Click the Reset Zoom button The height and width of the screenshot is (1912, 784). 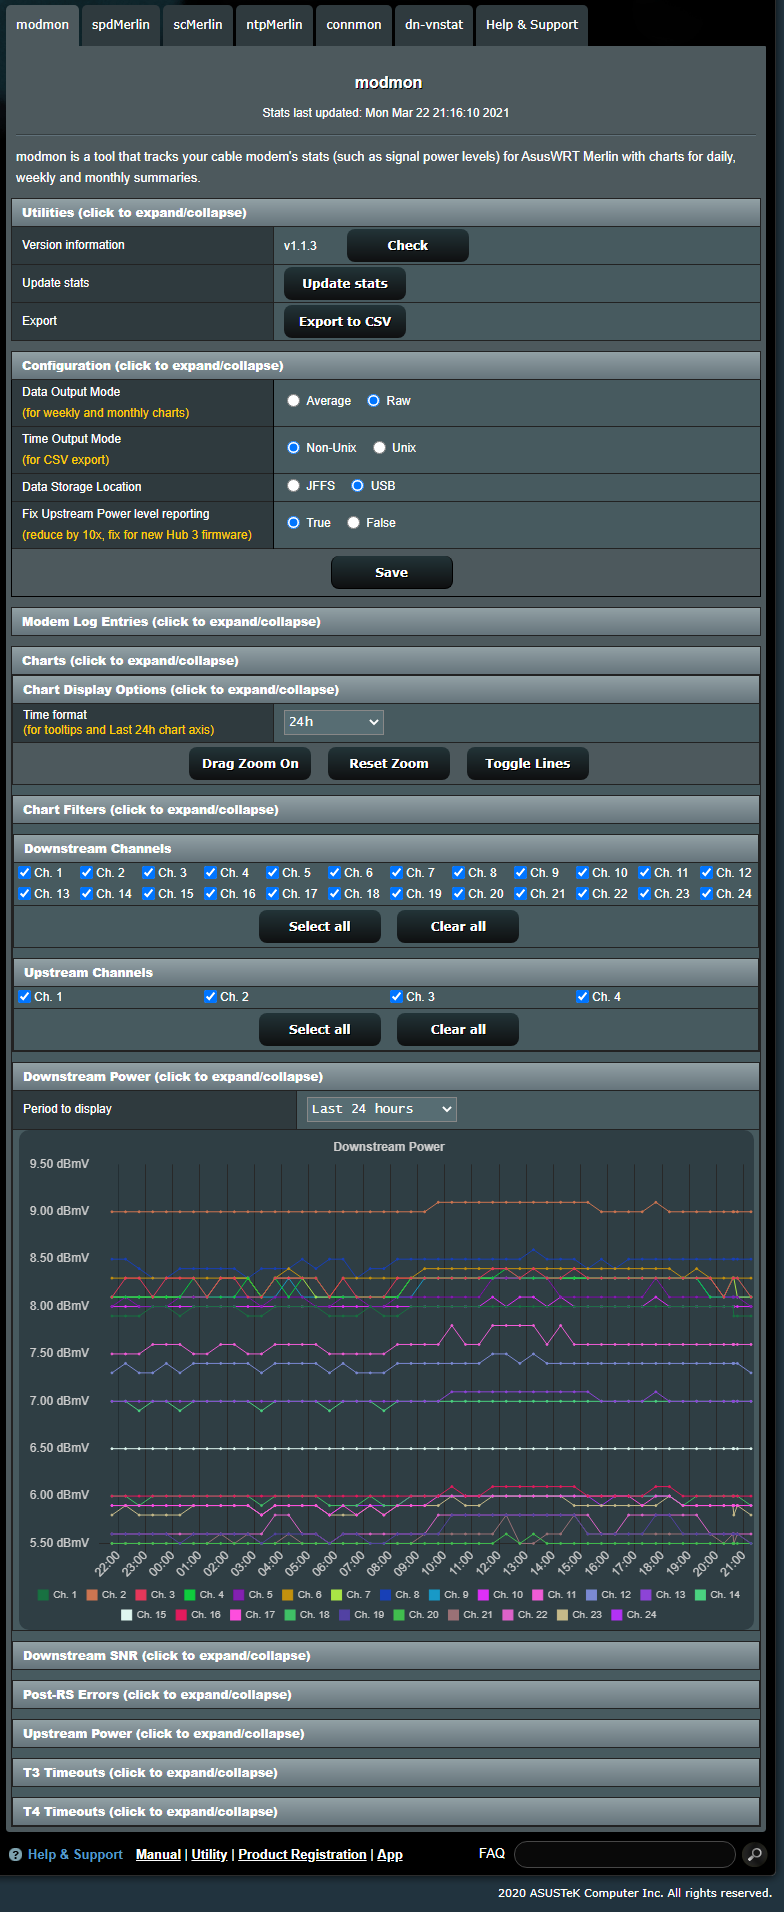pos(389,763)
